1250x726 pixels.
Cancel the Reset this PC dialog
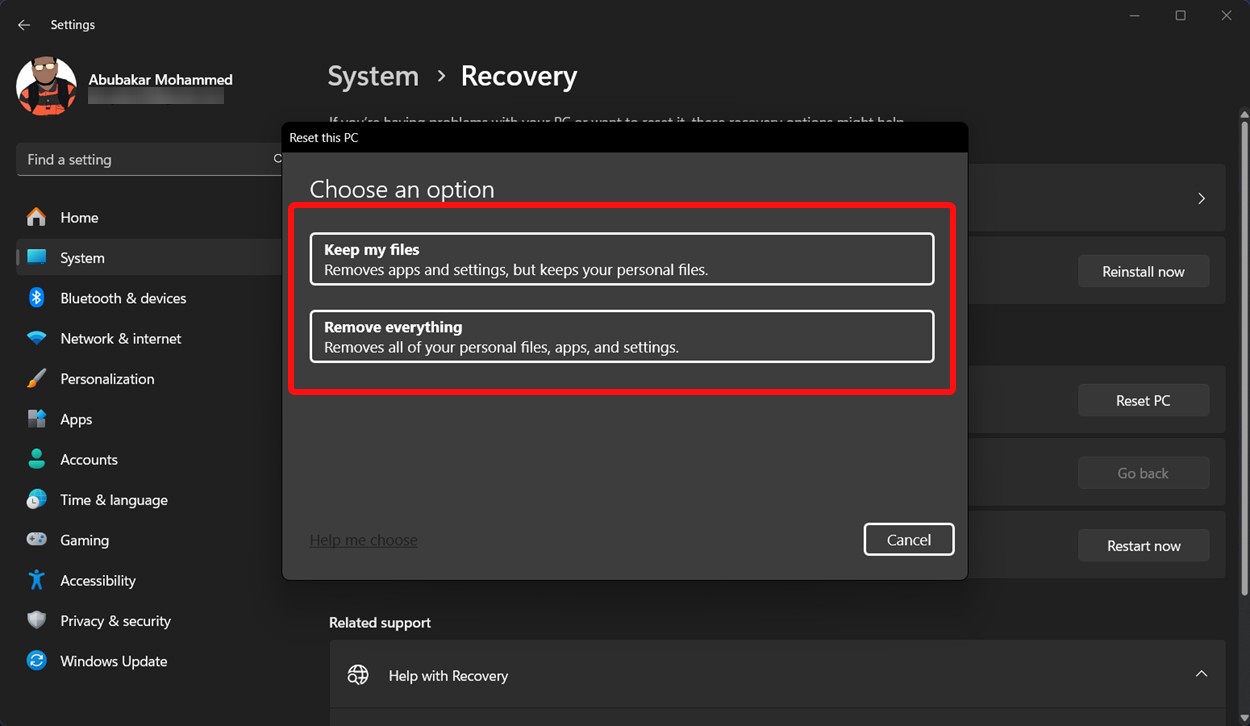(x=908, y=539)
